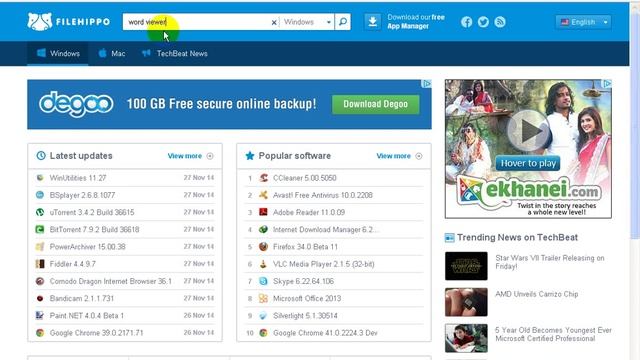This screenshot has width=640, height=360.
Task: Click the BitTorrent icon
Action: pos(40,229)
